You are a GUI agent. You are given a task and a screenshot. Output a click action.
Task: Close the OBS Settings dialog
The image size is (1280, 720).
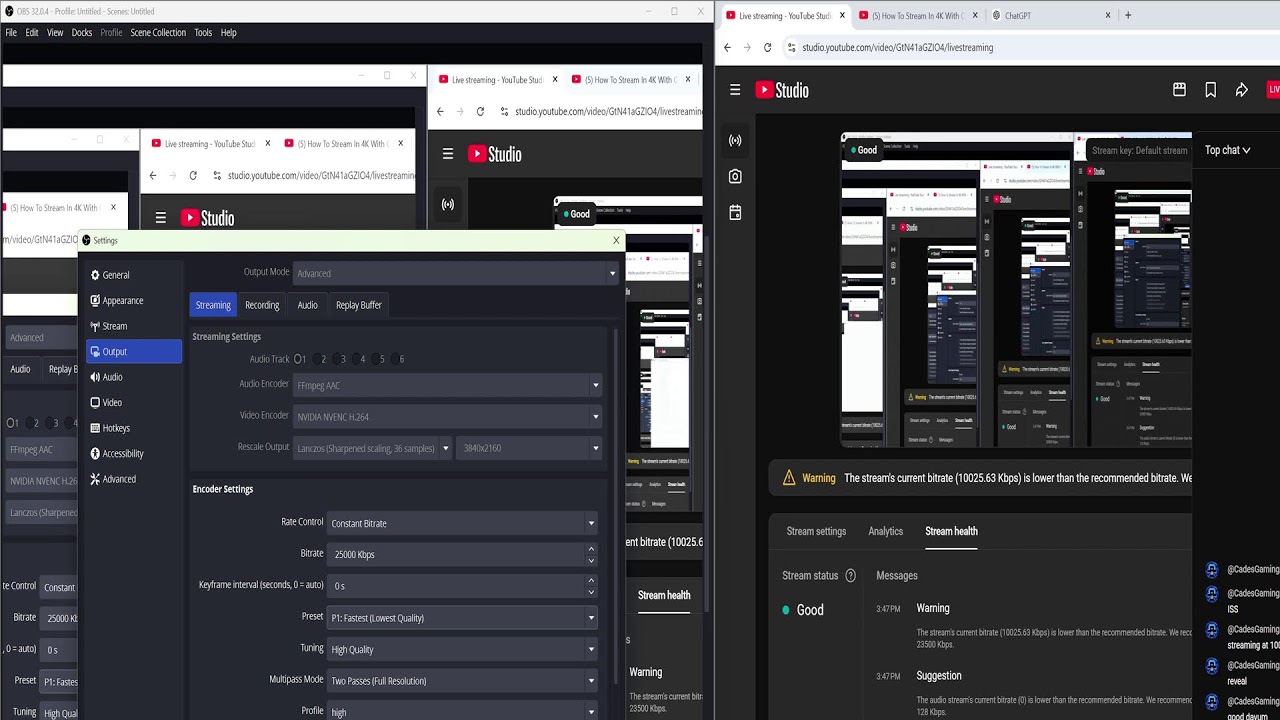pos(616,240)
